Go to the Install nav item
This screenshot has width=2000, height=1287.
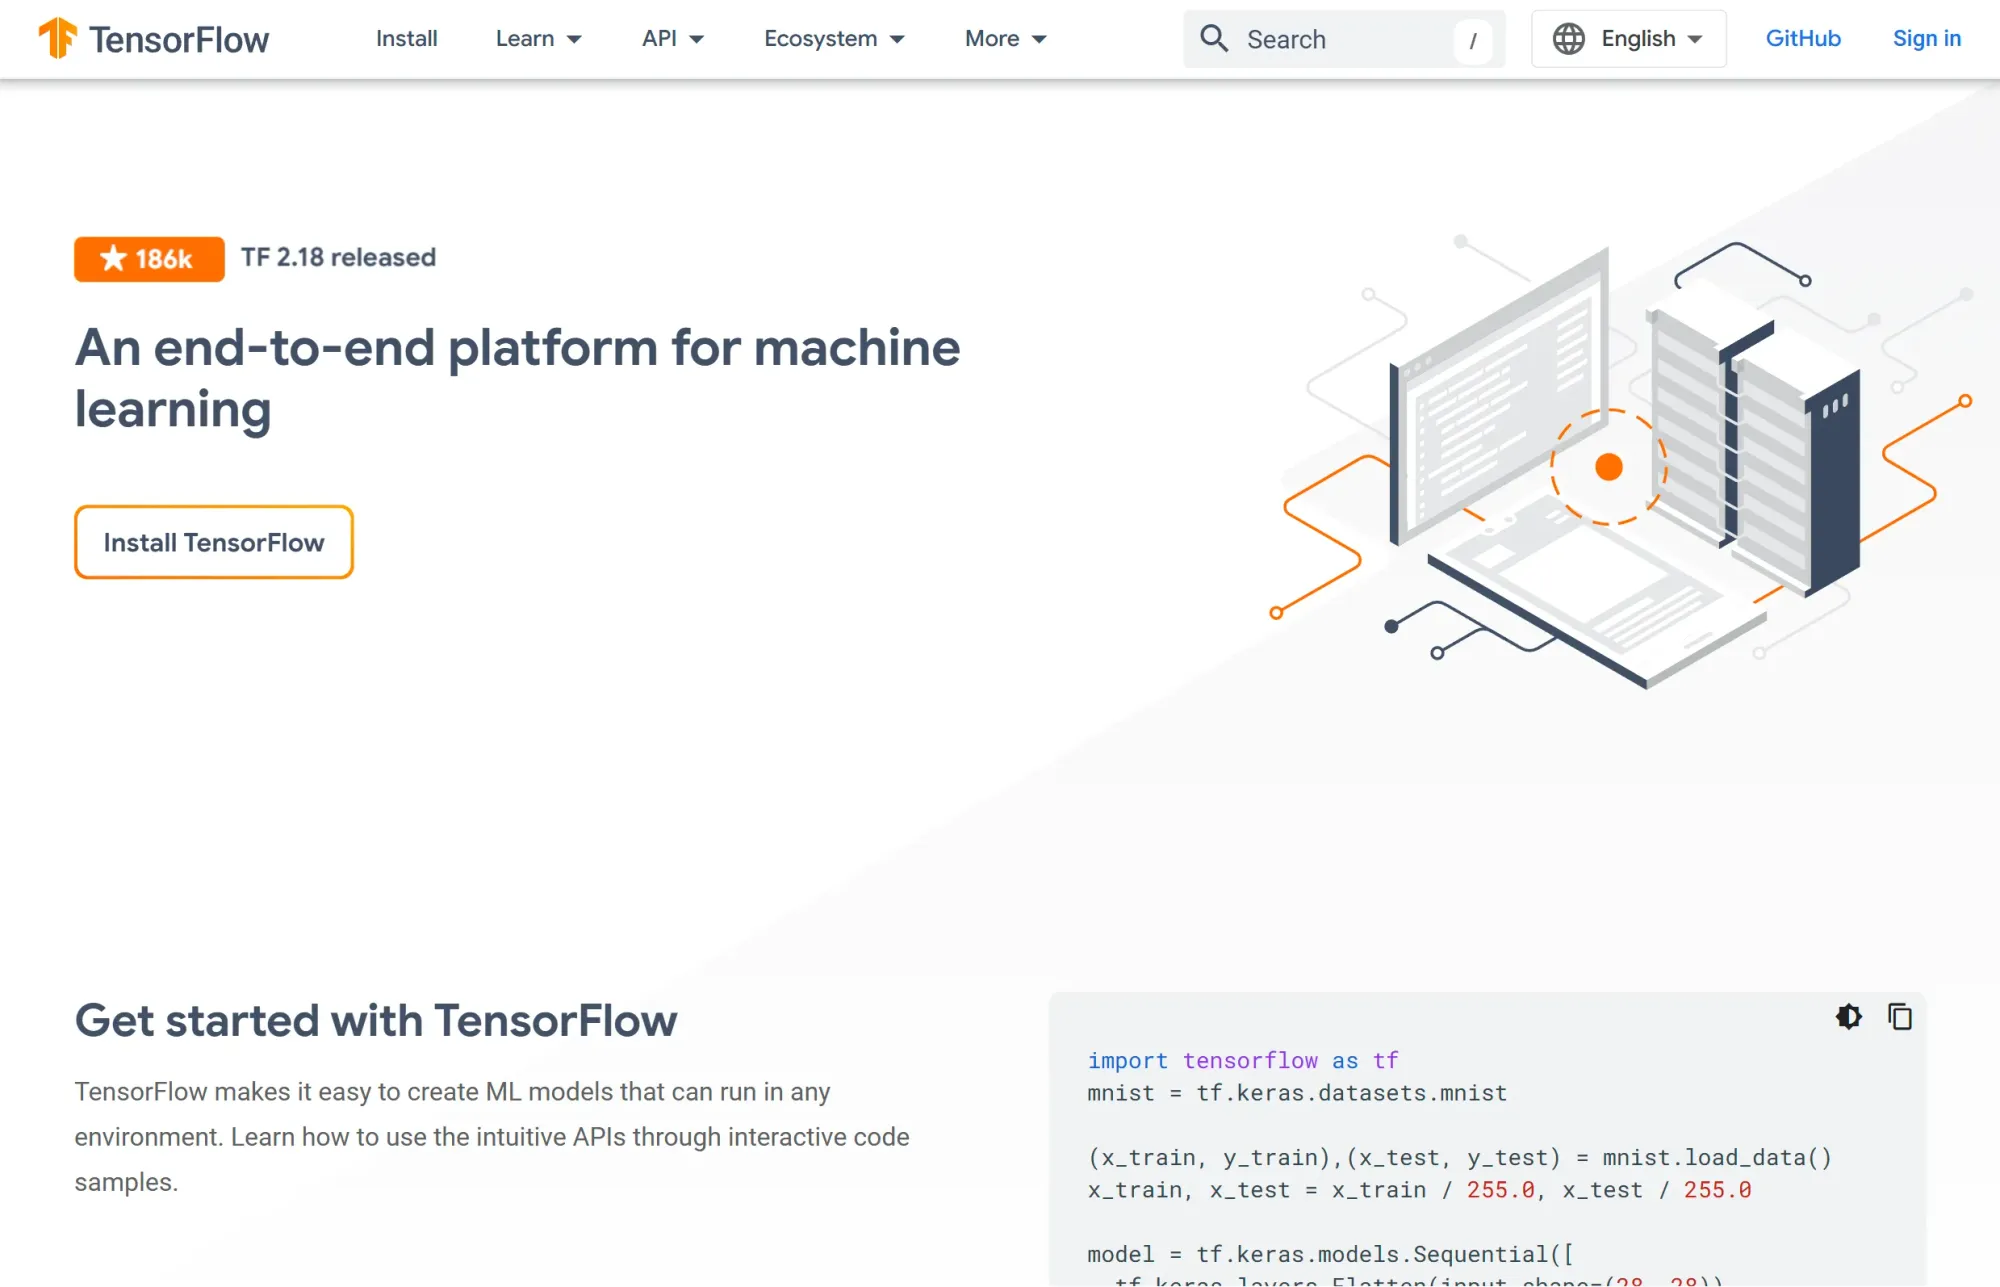point(406,38)
